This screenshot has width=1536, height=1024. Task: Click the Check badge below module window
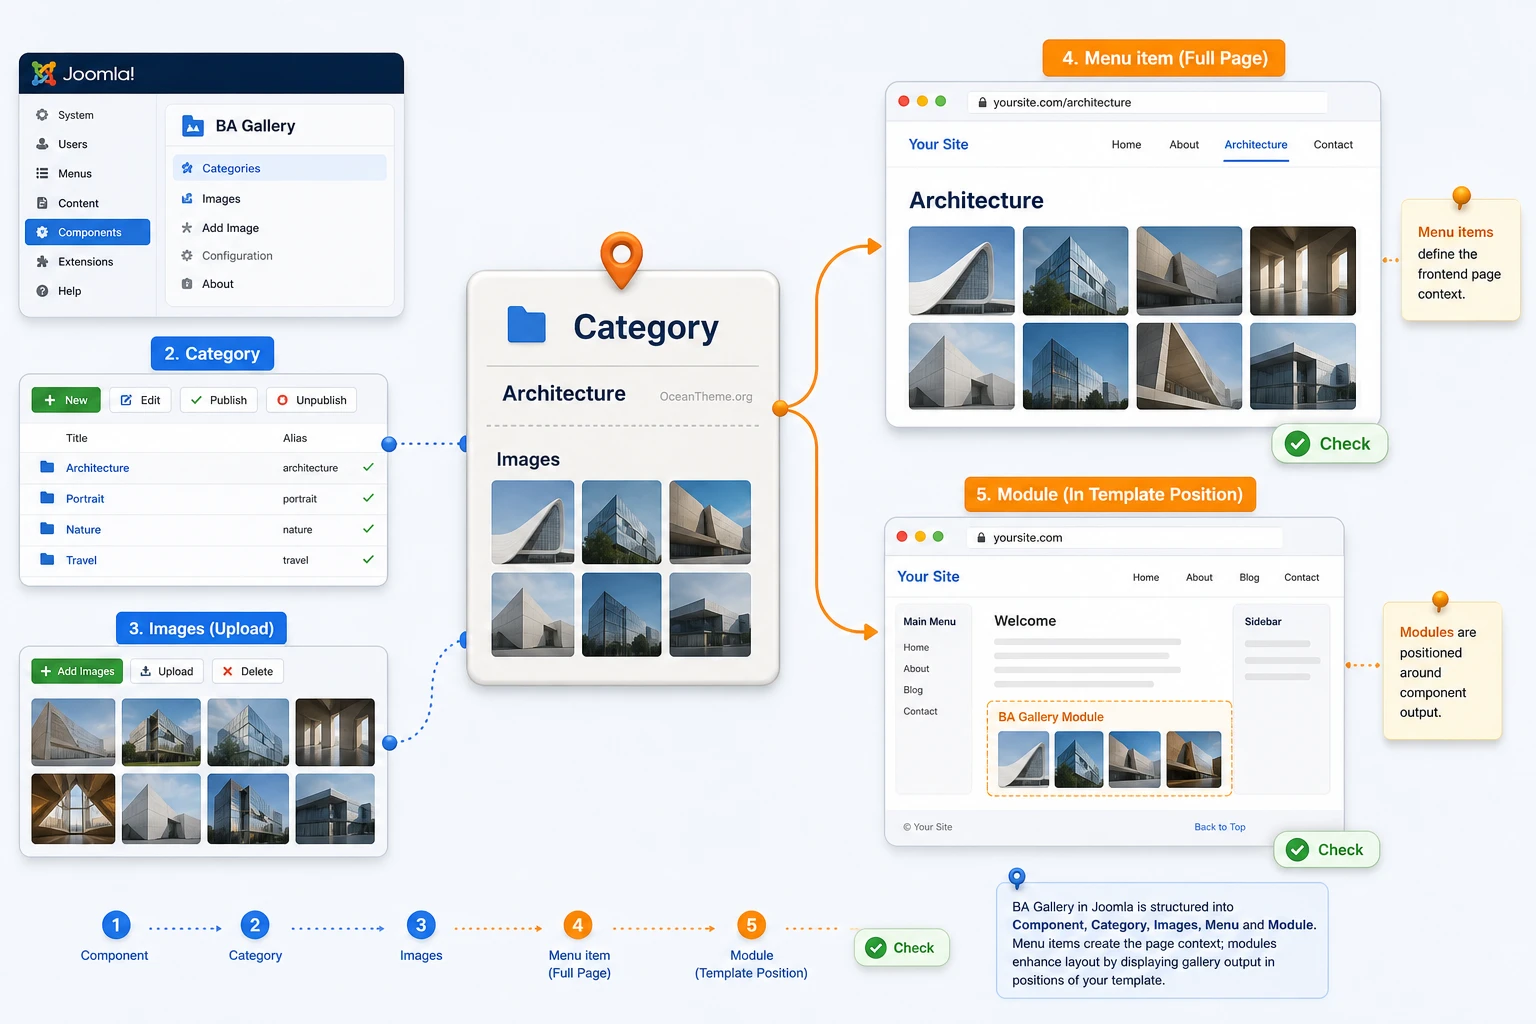click(x=1326, y=850)
